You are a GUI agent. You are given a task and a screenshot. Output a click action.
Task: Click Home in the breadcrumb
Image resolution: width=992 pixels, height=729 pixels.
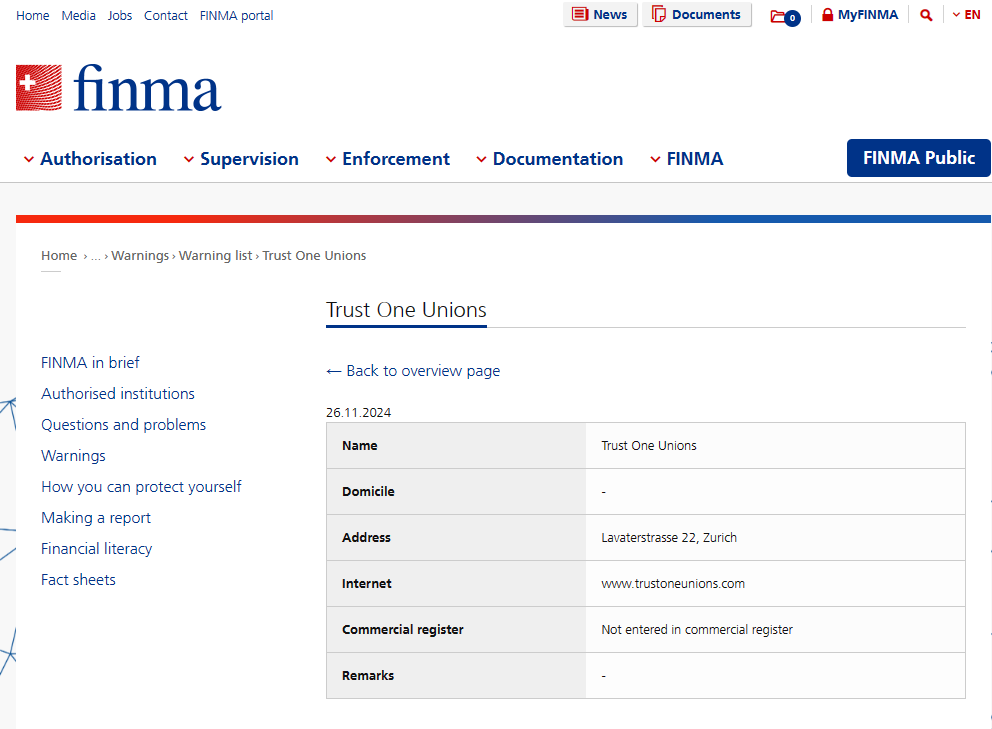point(59,256)
